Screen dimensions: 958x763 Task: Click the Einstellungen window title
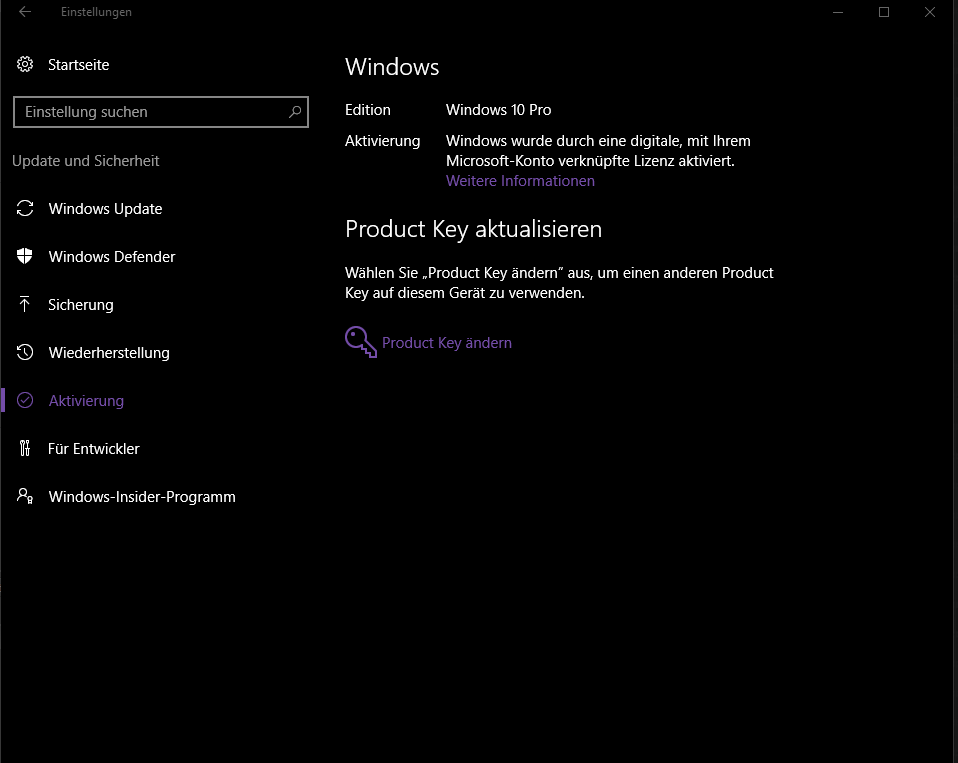[96, 12]
